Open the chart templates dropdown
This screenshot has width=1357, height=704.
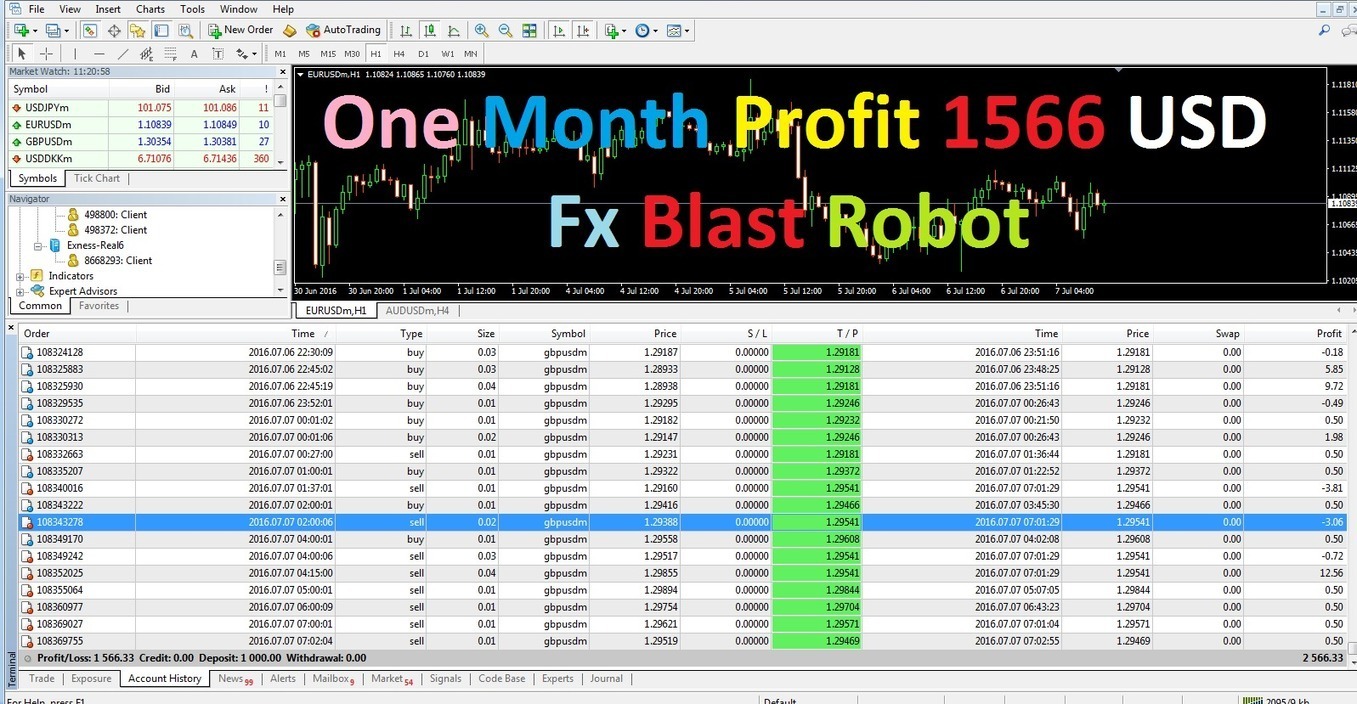pyautogui.click(x=678, y=31)
